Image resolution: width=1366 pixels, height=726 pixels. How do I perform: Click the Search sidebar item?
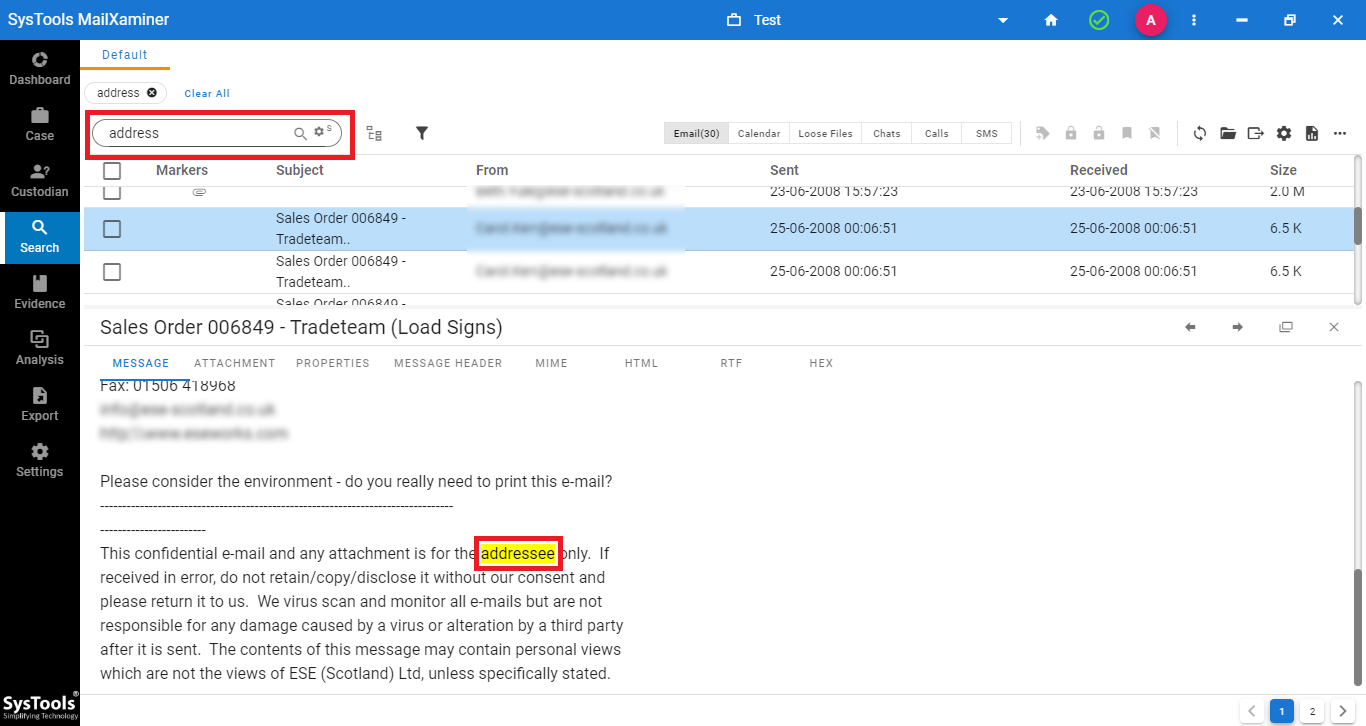[x=40, y=237]
